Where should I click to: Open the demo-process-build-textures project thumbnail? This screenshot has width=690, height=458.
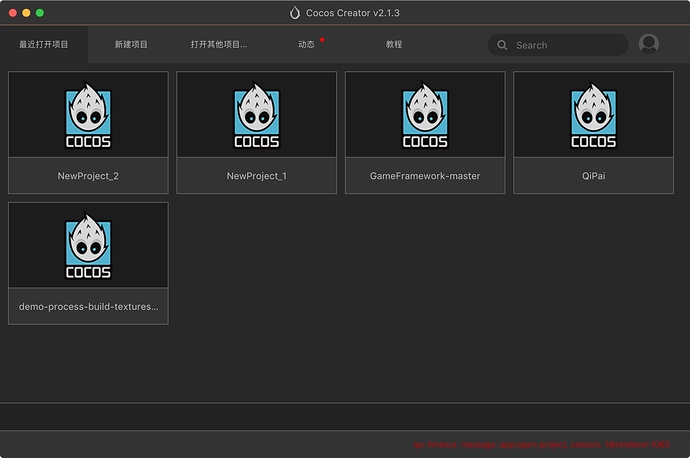click(x=88, y=245)
